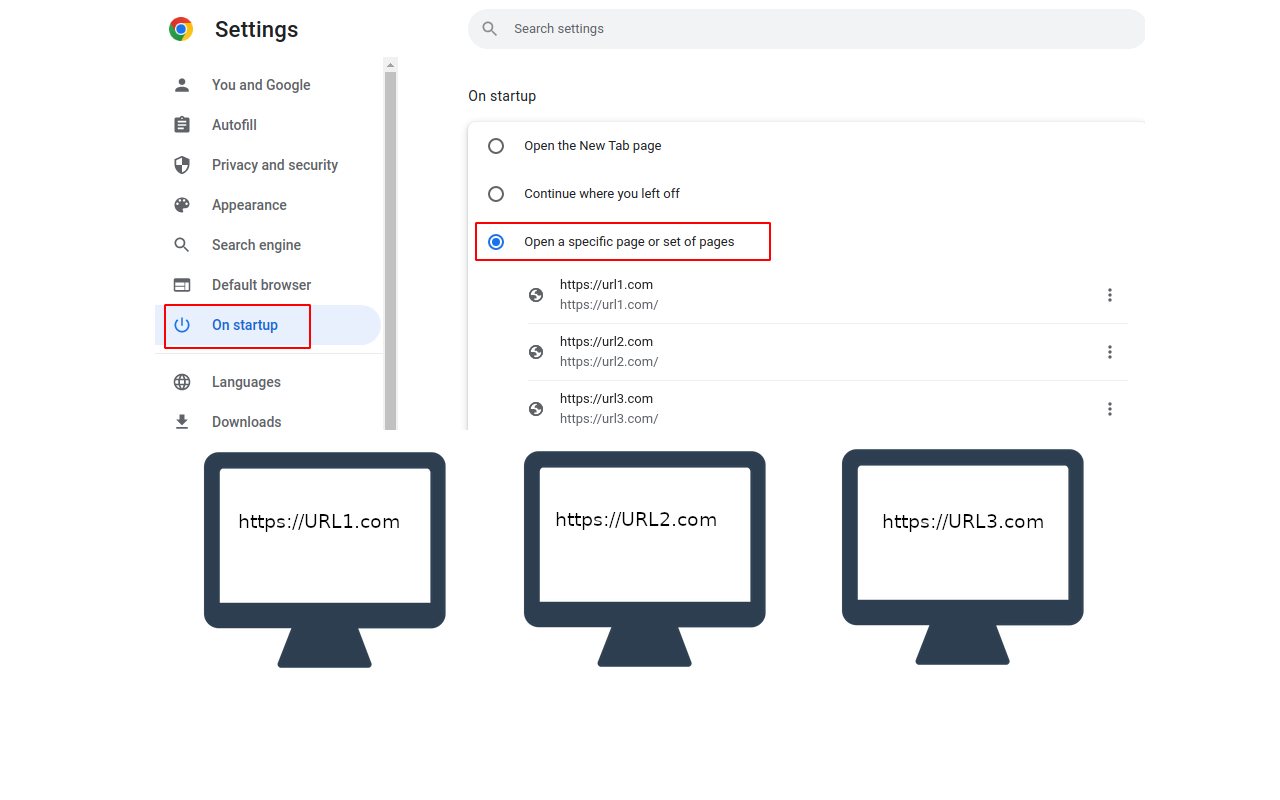Click the Chrome logo icon
The height and width of the screenshot is (800, 1280).
(x=181, y=29)
